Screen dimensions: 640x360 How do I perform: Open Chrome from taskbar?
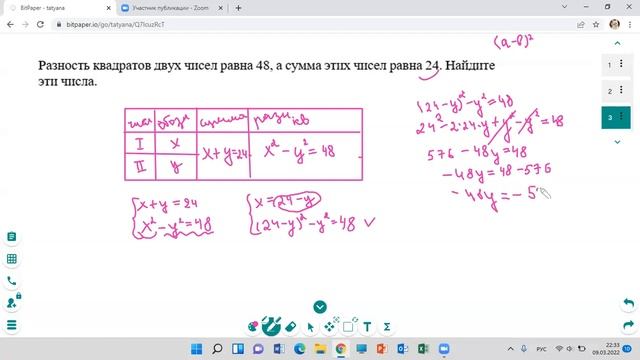pos(341,349)
